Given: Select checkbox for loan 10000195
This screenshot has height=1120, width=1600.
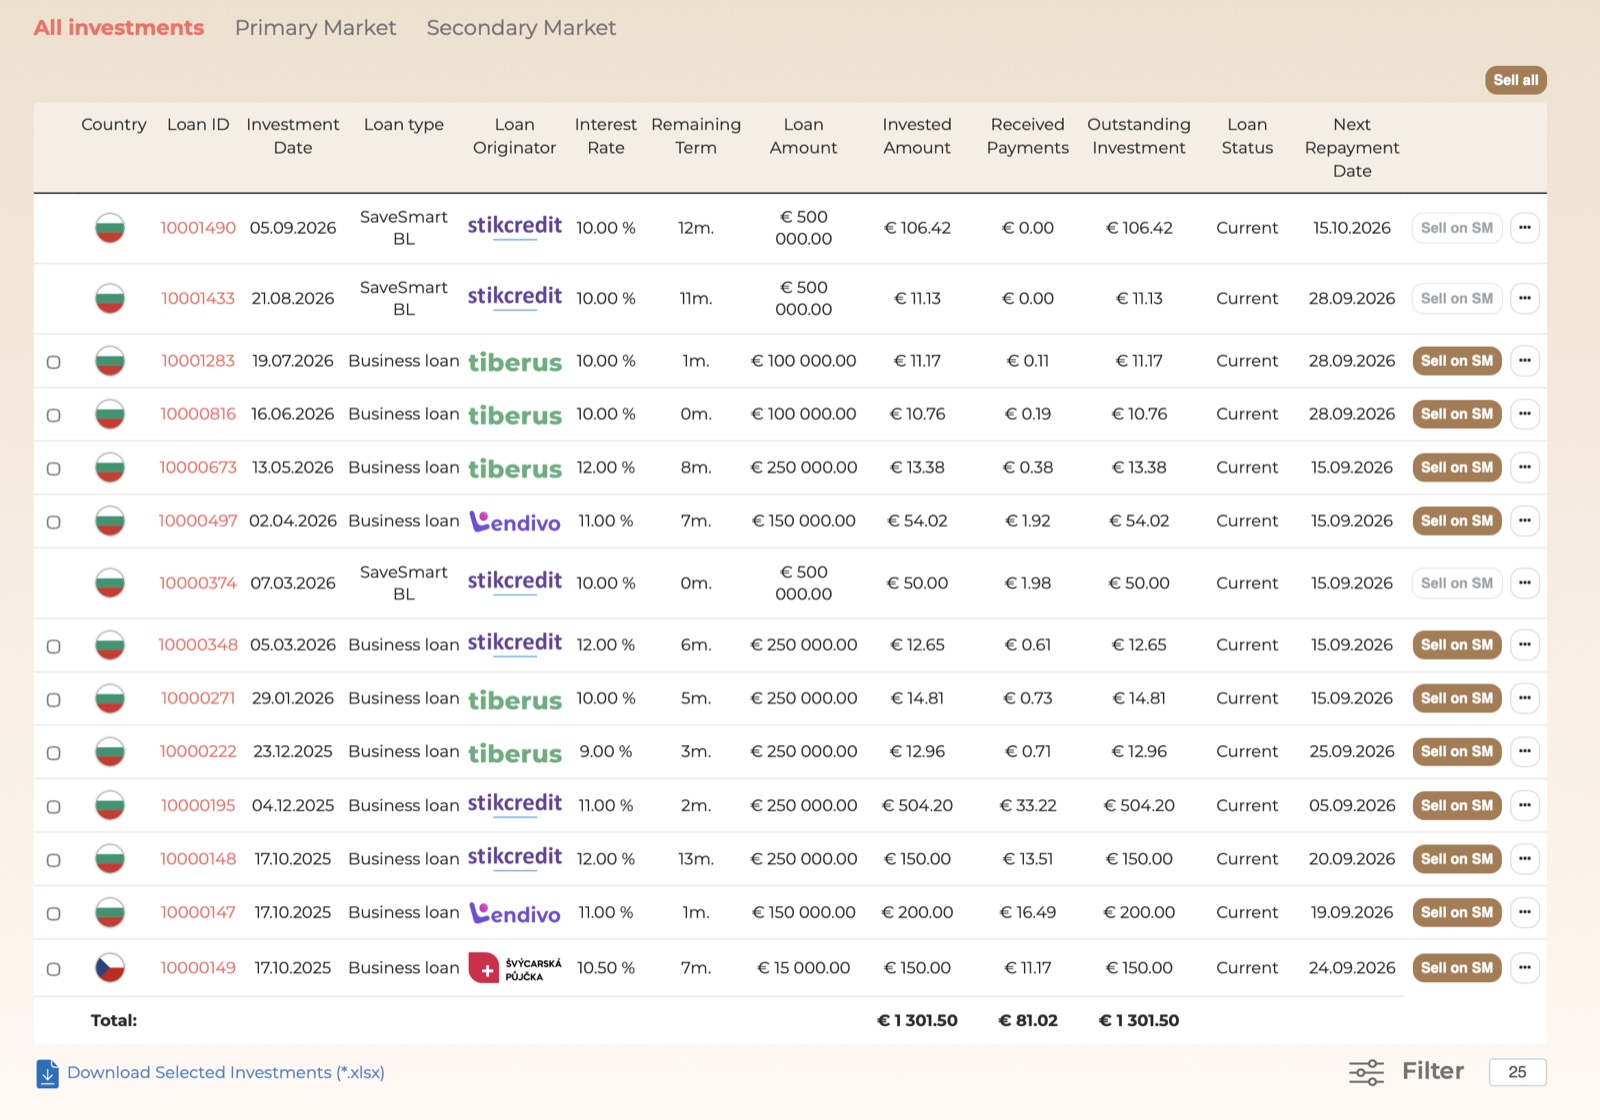Looking at the screenshot, I should [54, 807].
